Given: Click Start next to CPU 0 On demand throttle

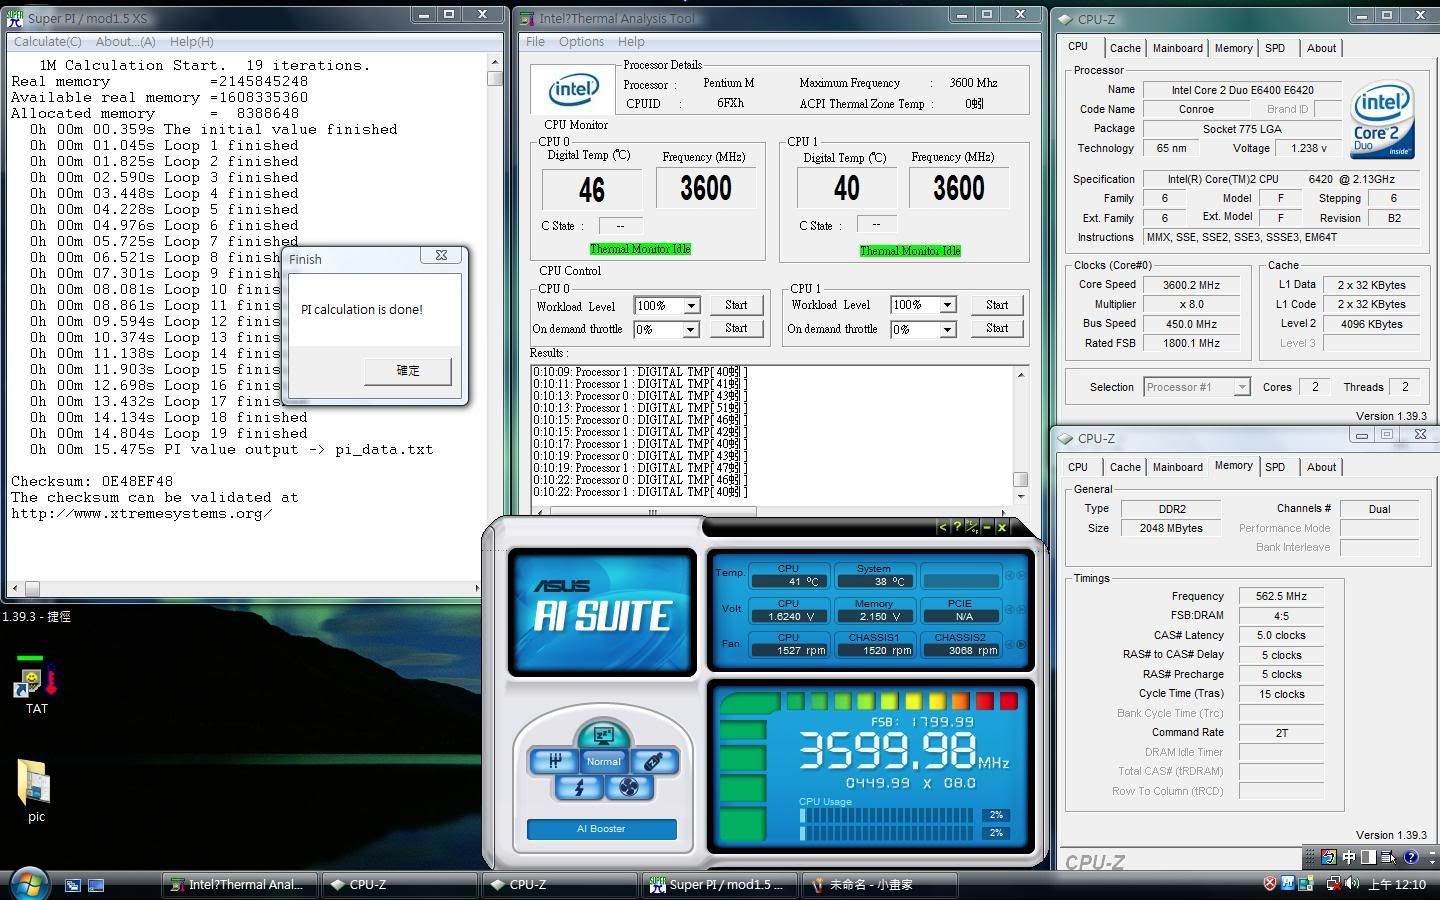Looking at the screenshot, I should pos(736,328).
